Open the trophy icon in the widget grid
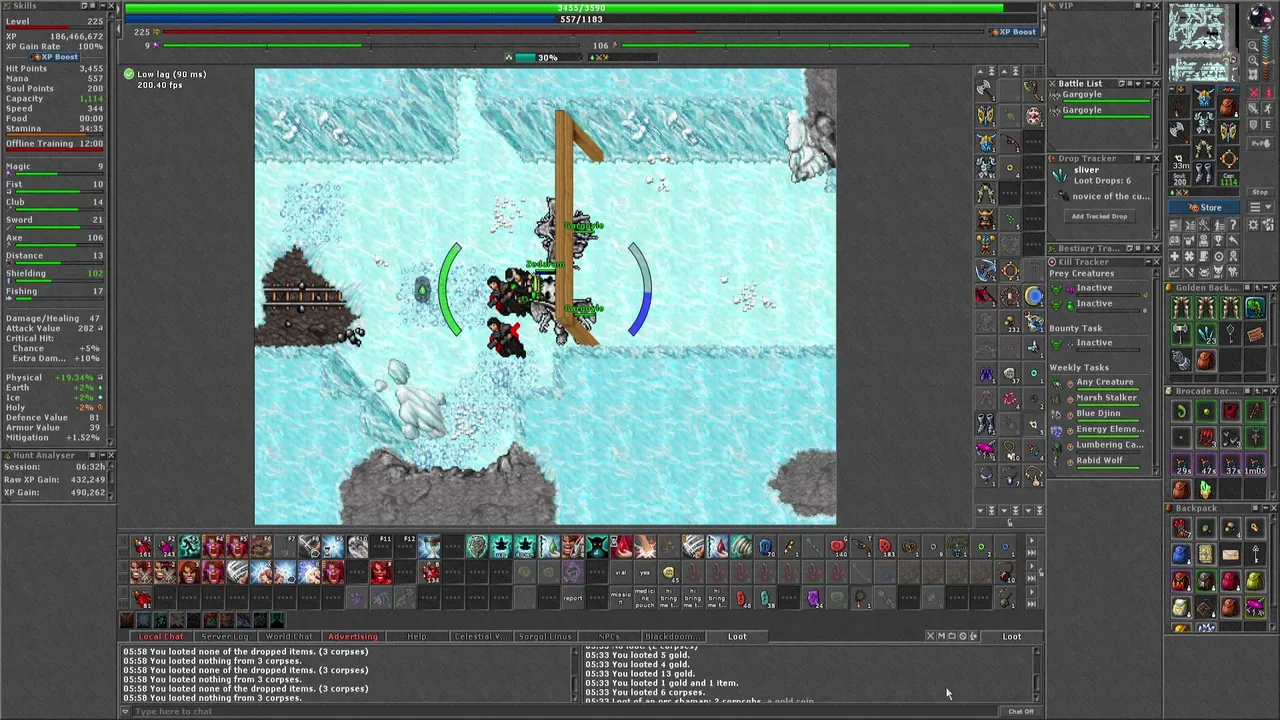This screenshot has width=1280, height=720. coord(1219,240)
